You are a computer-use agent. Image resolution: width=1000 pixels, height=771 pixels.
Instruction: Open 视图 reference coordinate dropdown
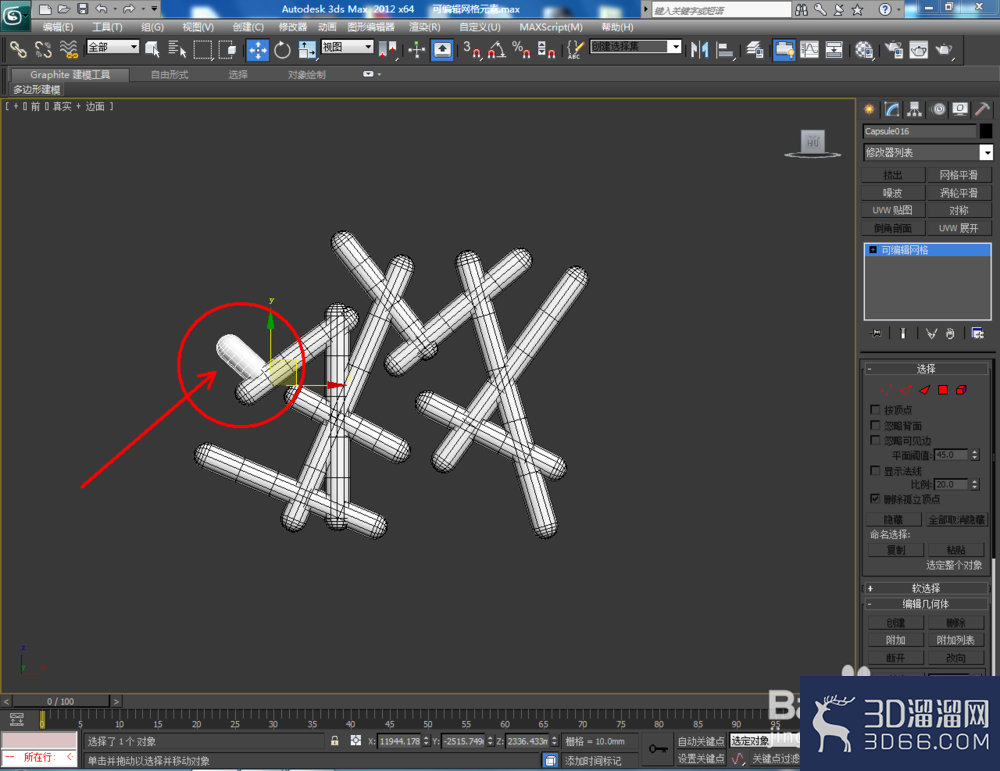click(348, 47)
